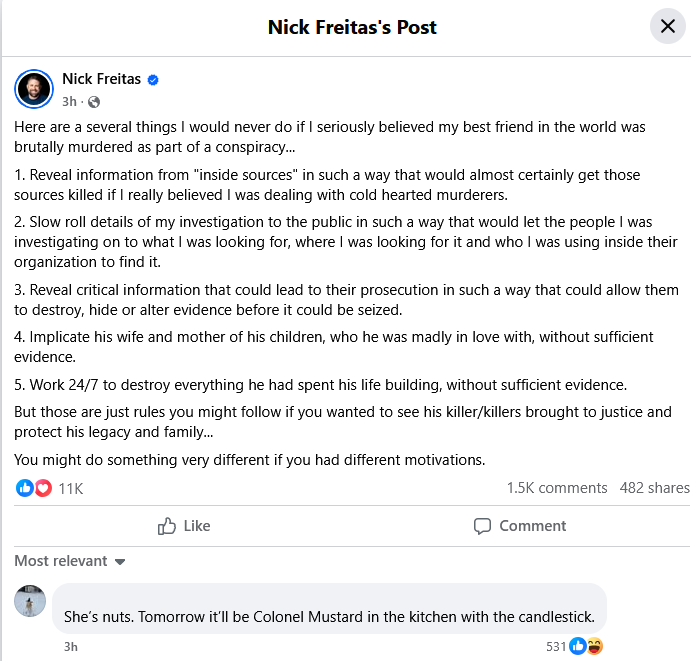
Task: Click the Colonel Mustard comment bubble
Action: tap(329, 616)
